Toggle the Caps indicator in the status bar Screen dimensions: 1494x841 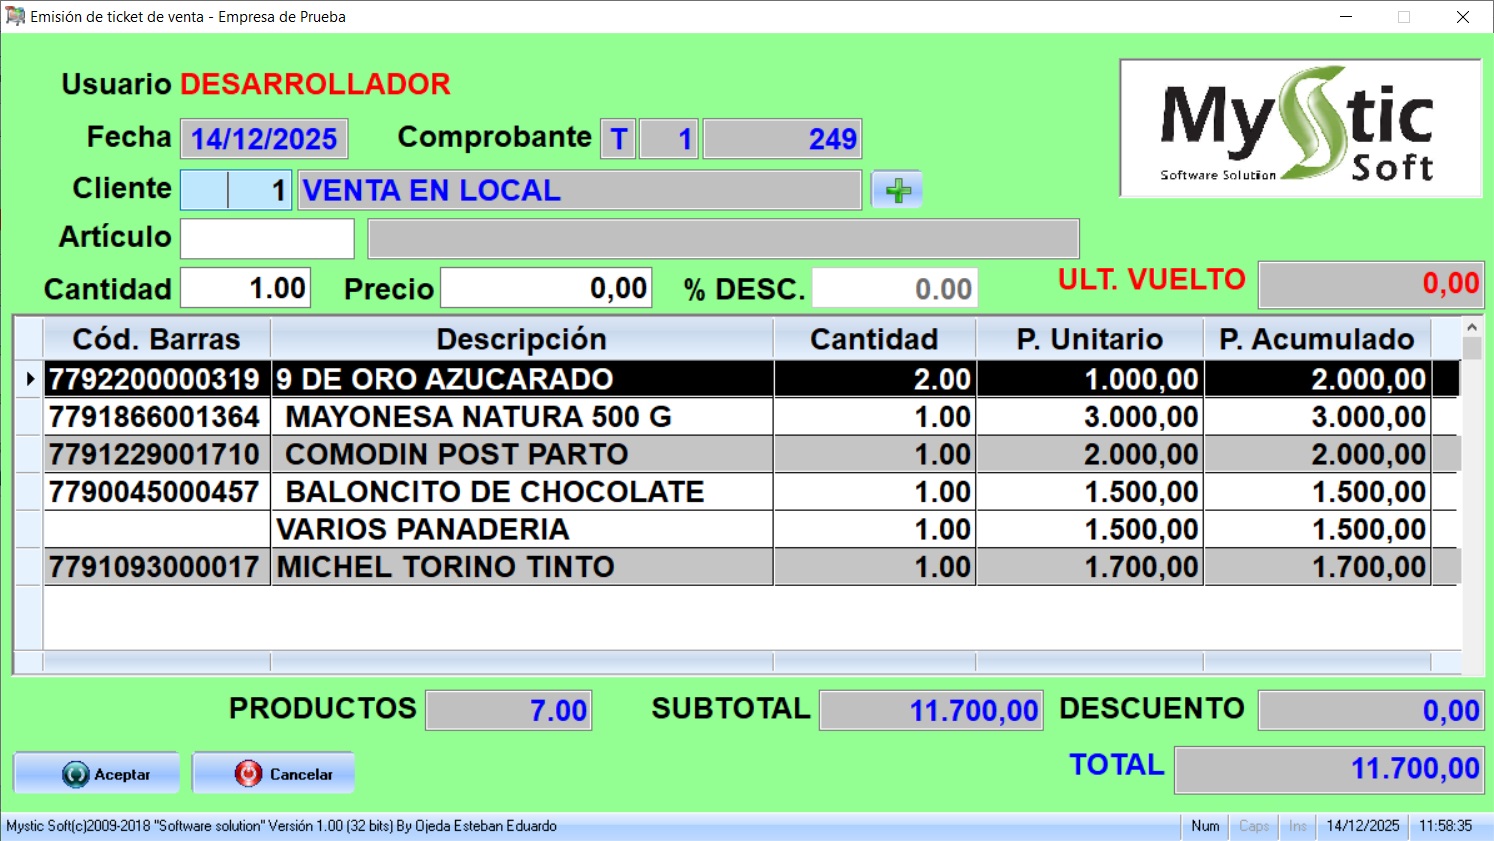tap(1253, 826)
